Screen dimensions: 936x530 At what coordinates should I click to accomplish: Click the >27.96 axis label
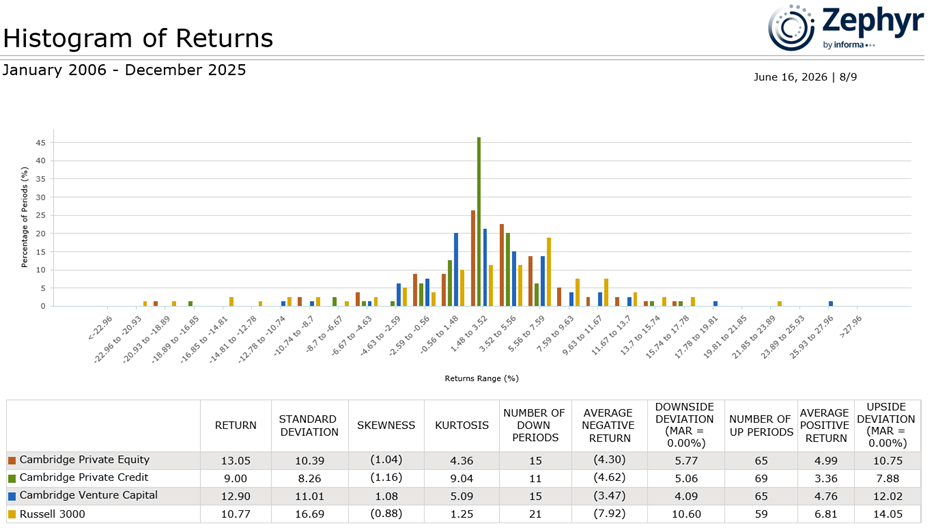pyautogui.click(x=851, y=327)
